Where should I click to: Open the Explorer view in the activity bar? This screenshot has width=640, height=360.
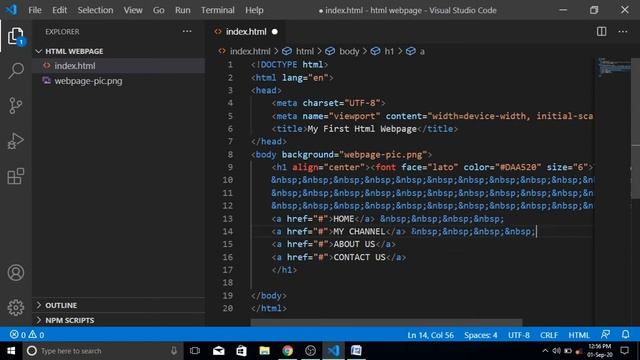coord(16,36)
